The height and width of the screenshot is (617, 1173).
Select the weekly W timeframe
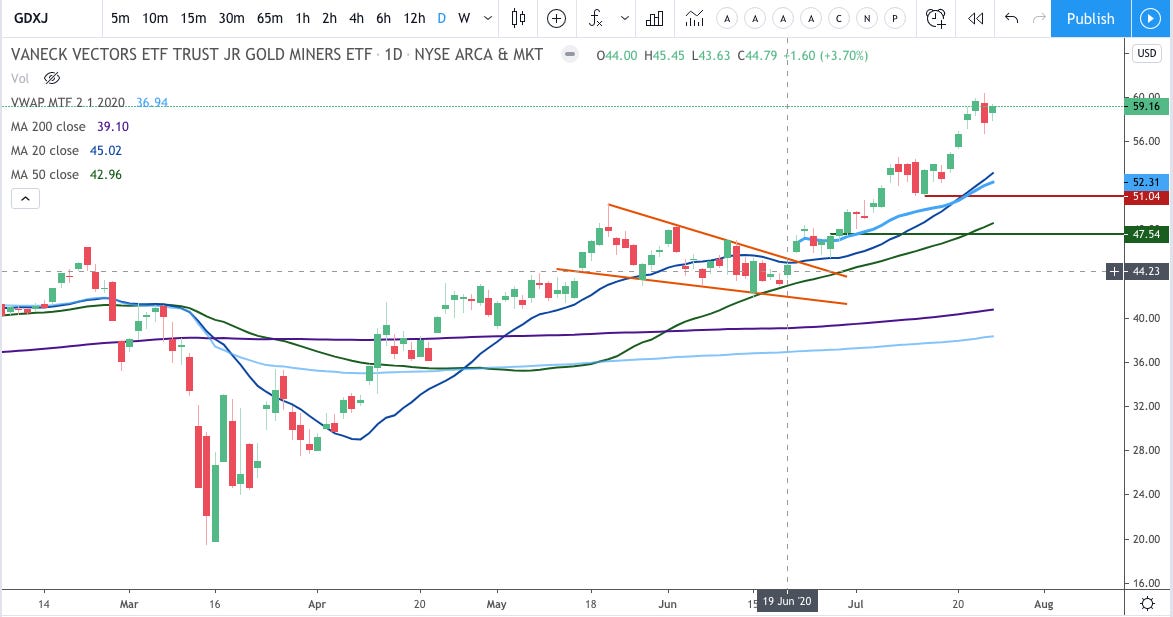[x=464, y=19]
